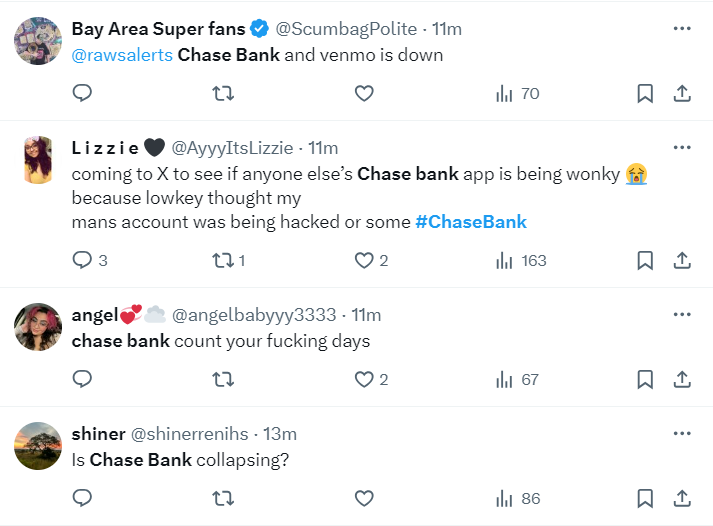
Task: Share Bay Area Super fans post
Action: [682, 93]
